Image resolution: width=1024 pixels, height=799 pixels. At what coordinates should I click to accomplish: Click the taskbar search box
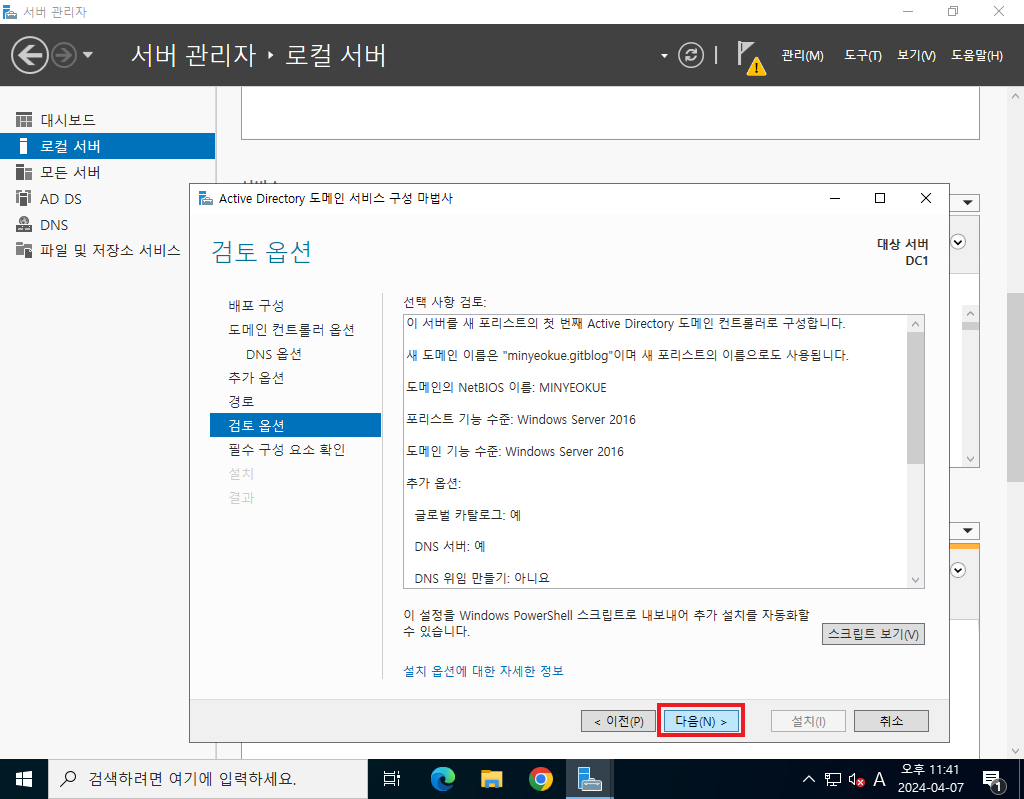click(x=208, y=779)
